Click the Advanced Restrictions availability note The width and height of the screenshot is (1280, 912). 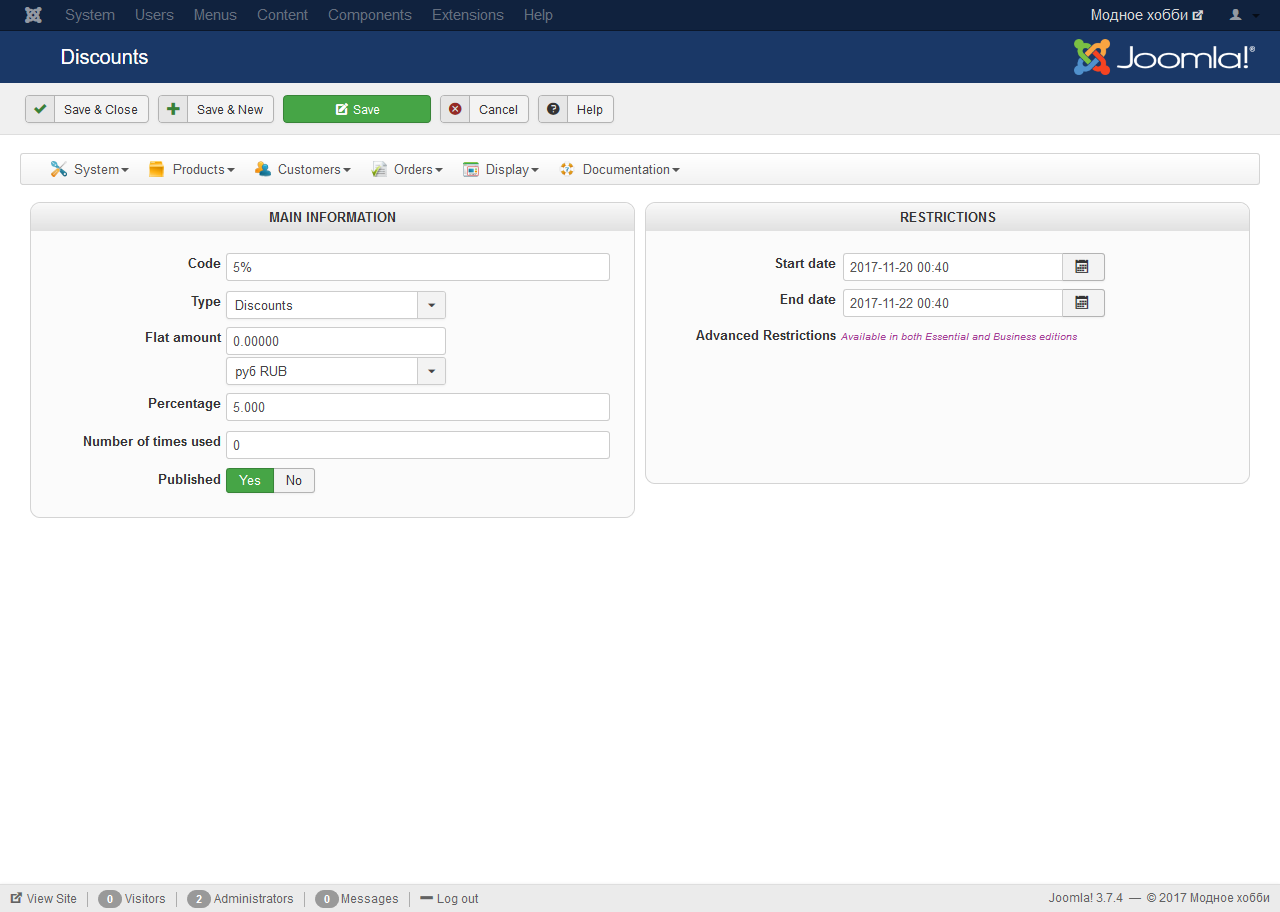pos(959,337)
